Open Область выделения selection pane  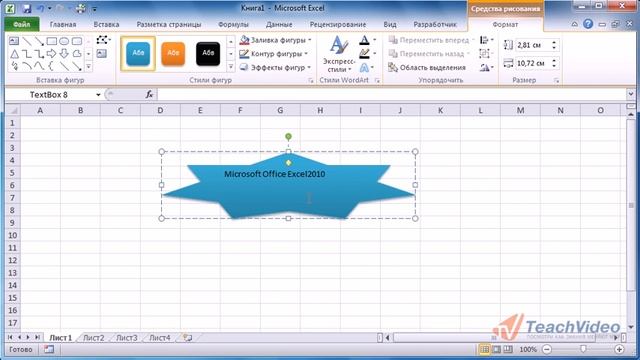point(427,67)
